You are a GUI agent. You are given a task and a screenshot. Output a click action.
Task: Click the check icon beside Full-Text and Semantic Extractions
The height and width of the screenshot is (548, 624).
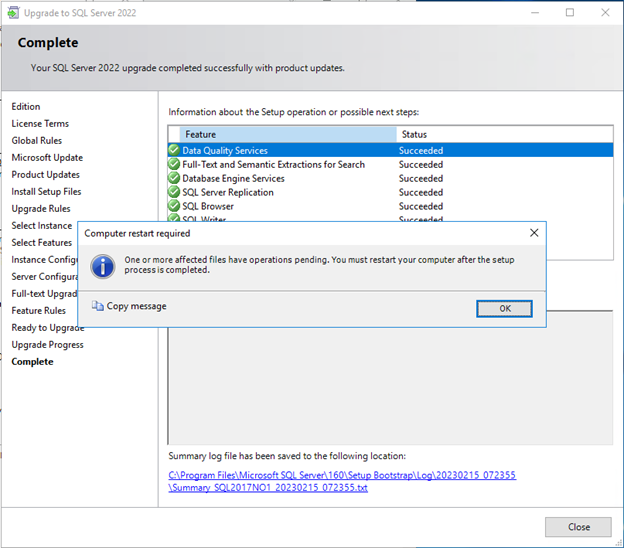pyautogui.click(x=174, y=165)
